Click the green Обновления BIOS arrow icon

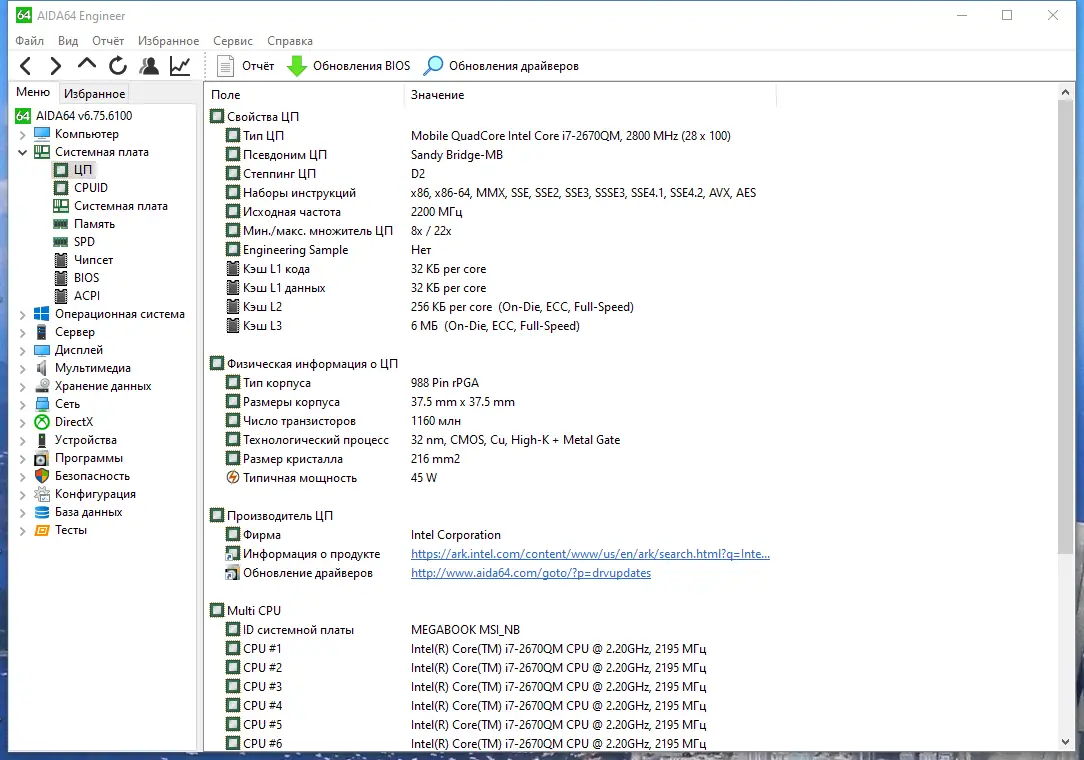point(296,65)
